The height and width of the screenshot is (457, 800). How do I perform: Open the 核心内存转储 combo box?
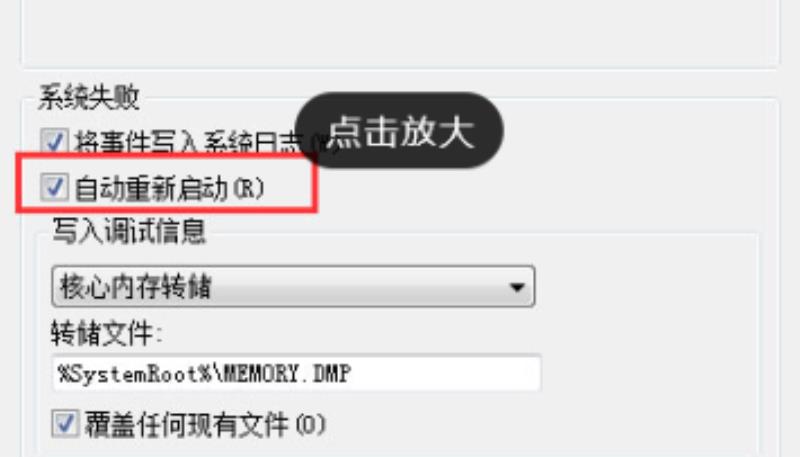pyautogui.click(x=293, y=286)
